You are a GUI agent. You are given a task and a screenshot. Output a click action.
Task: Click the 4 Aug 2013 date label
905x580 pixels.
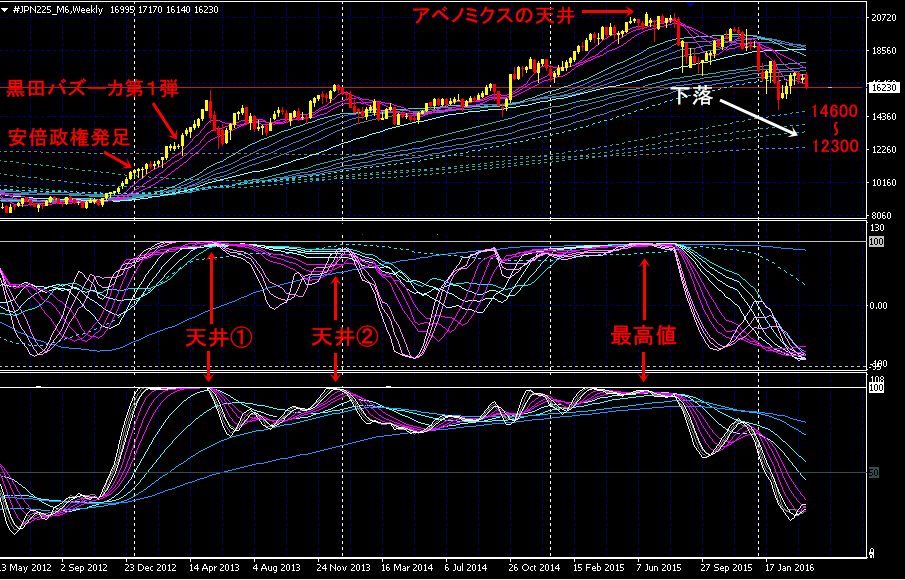276,567
